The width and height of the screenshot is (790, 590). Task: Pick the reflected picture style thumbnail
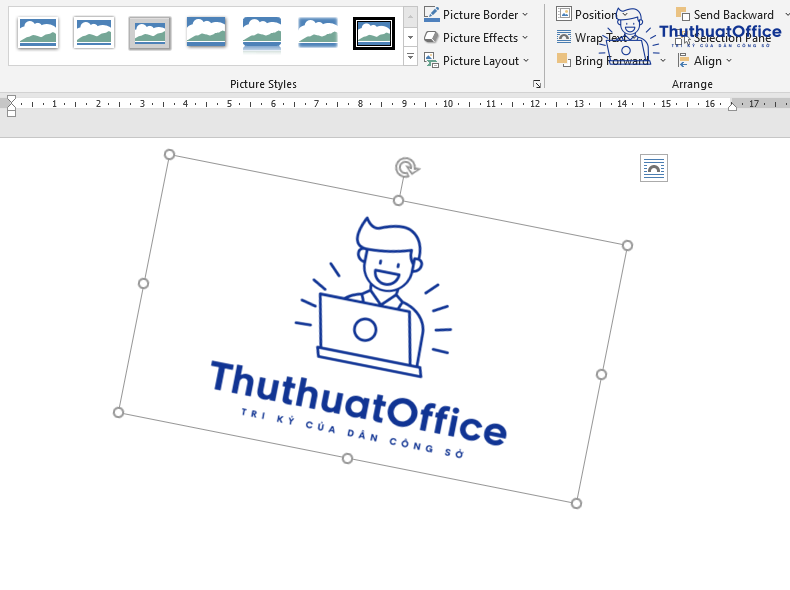(262, 33)
